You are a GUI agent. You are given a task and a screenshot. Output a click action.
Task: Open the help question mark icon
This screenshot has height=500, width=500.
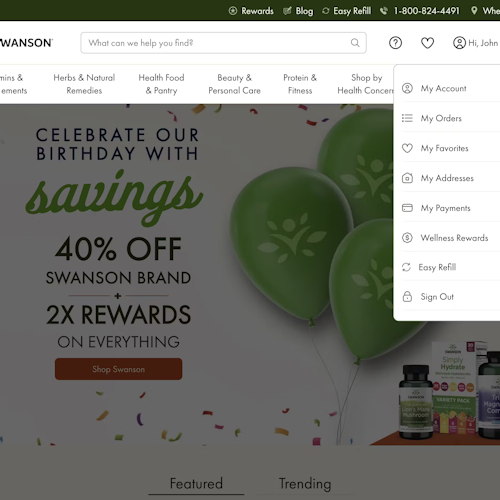pyautogui.click(x=395, y=43)
